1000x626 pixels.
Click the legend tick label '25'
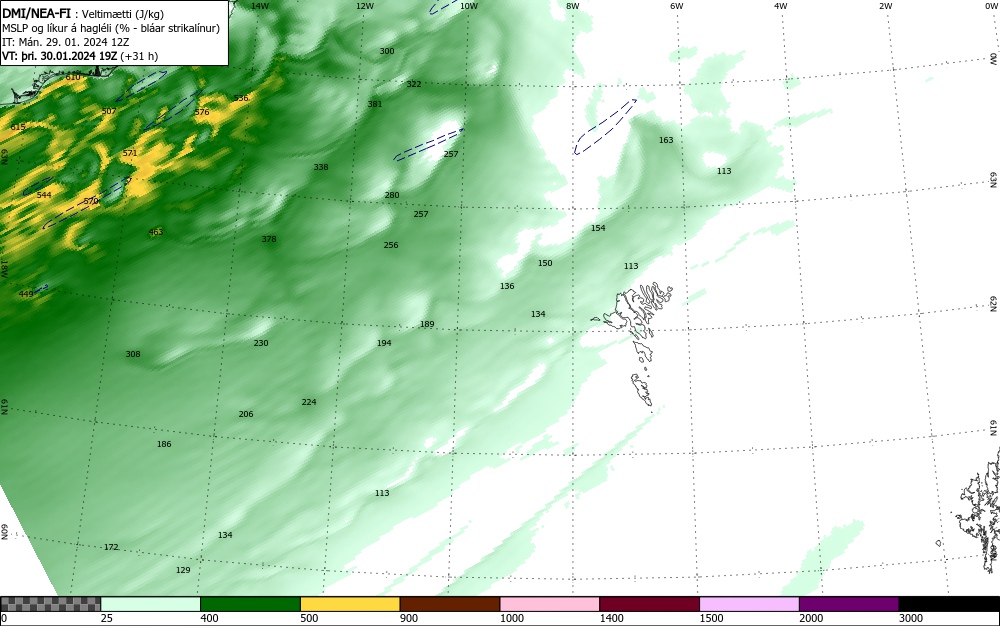click(107, 618)
